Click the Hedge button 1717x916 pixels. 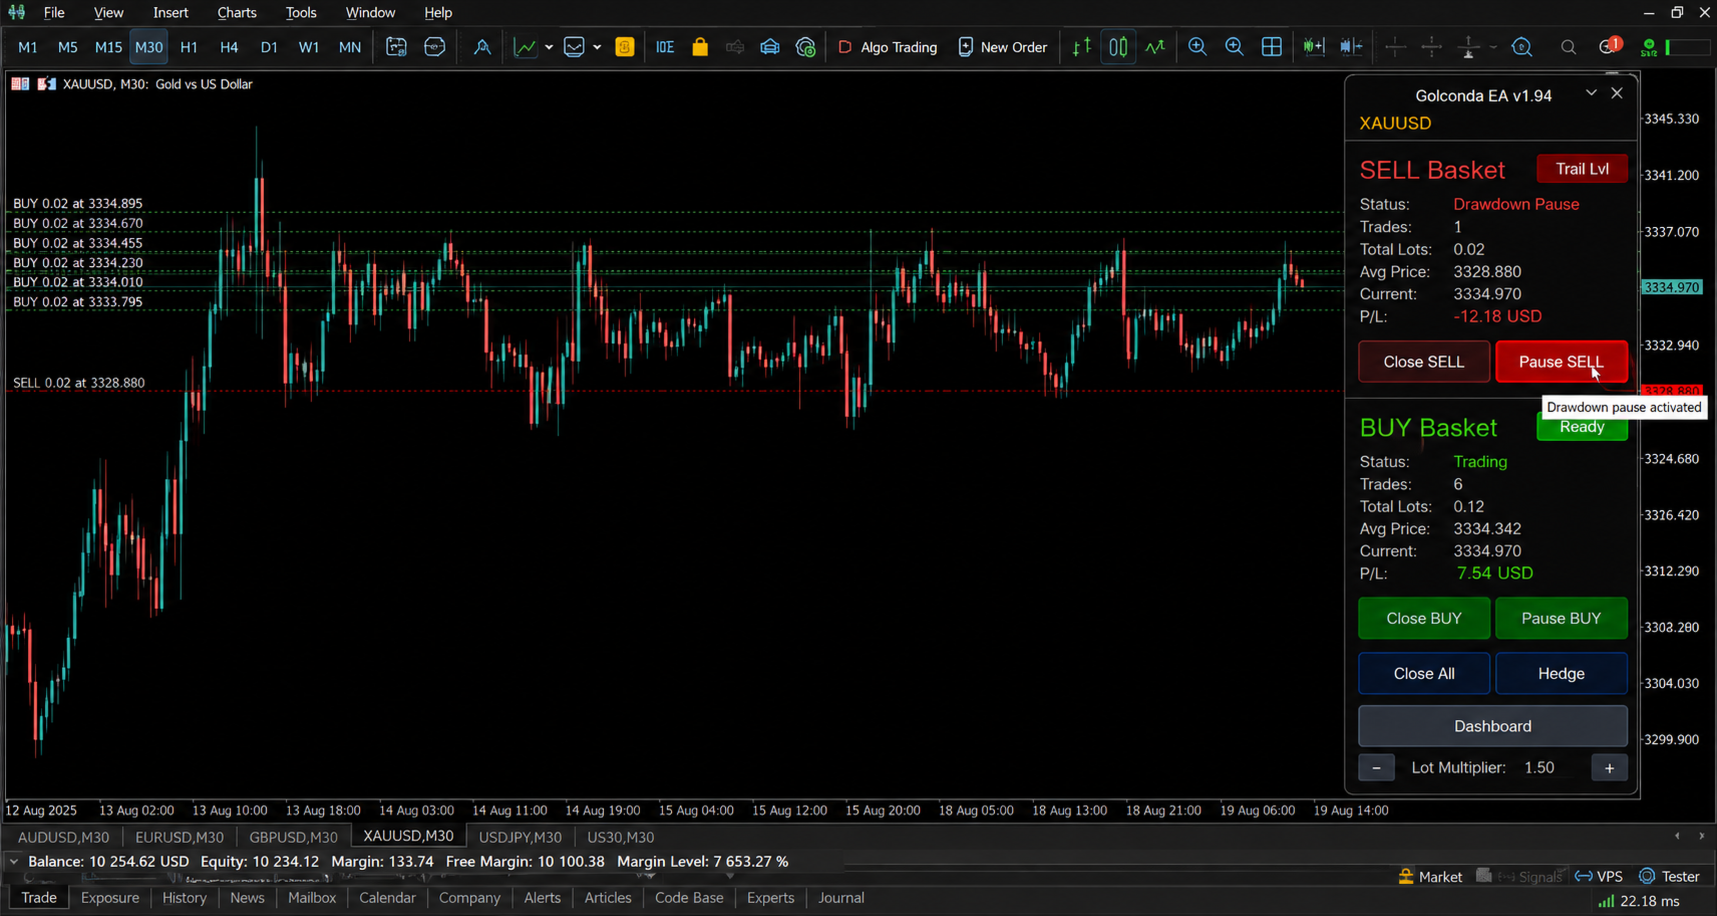(1561, 674)
